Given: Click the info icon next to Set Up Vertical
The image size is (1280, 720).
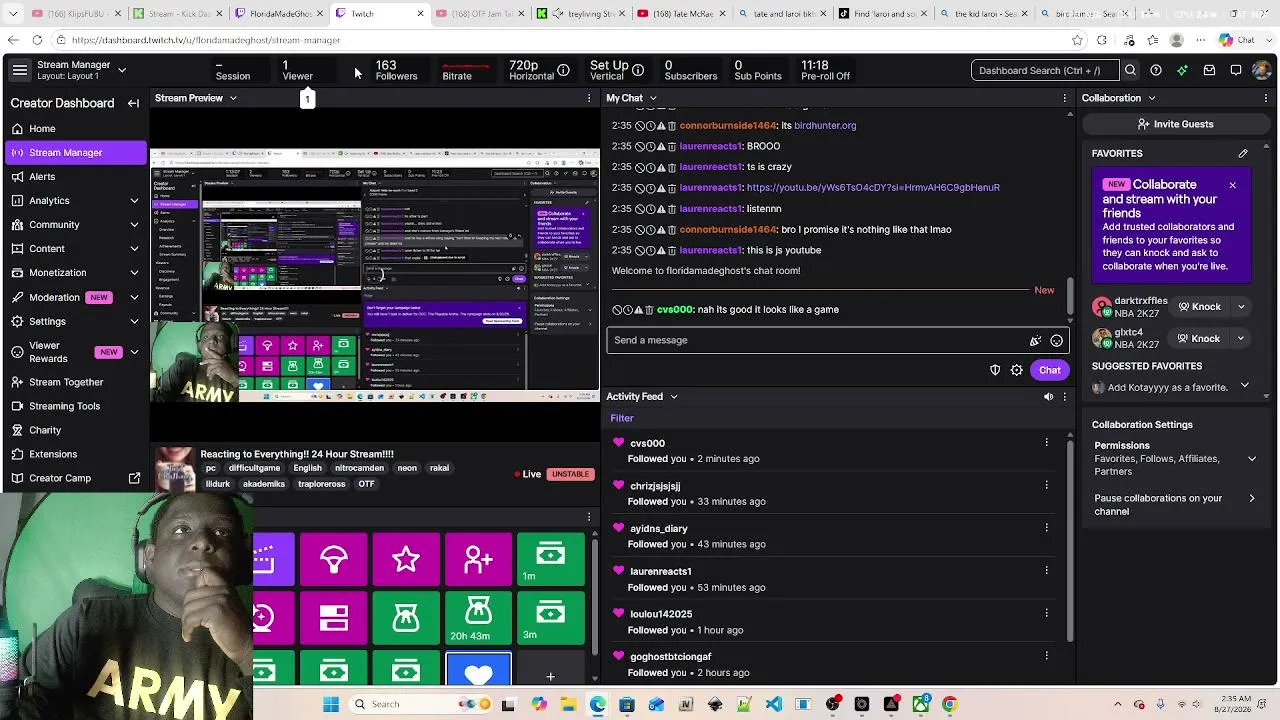Looking at the screenshot, I should coord(638,70).
